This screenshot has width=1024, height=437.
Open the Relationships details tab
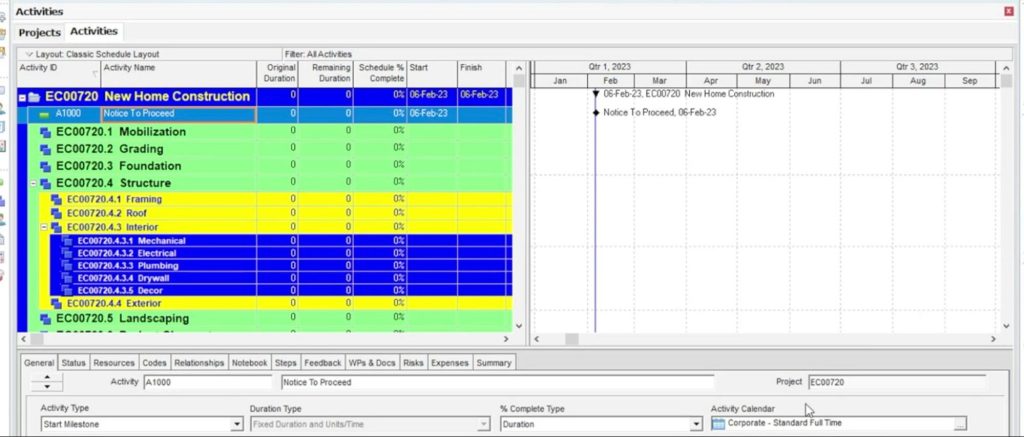tap(199, 363)
